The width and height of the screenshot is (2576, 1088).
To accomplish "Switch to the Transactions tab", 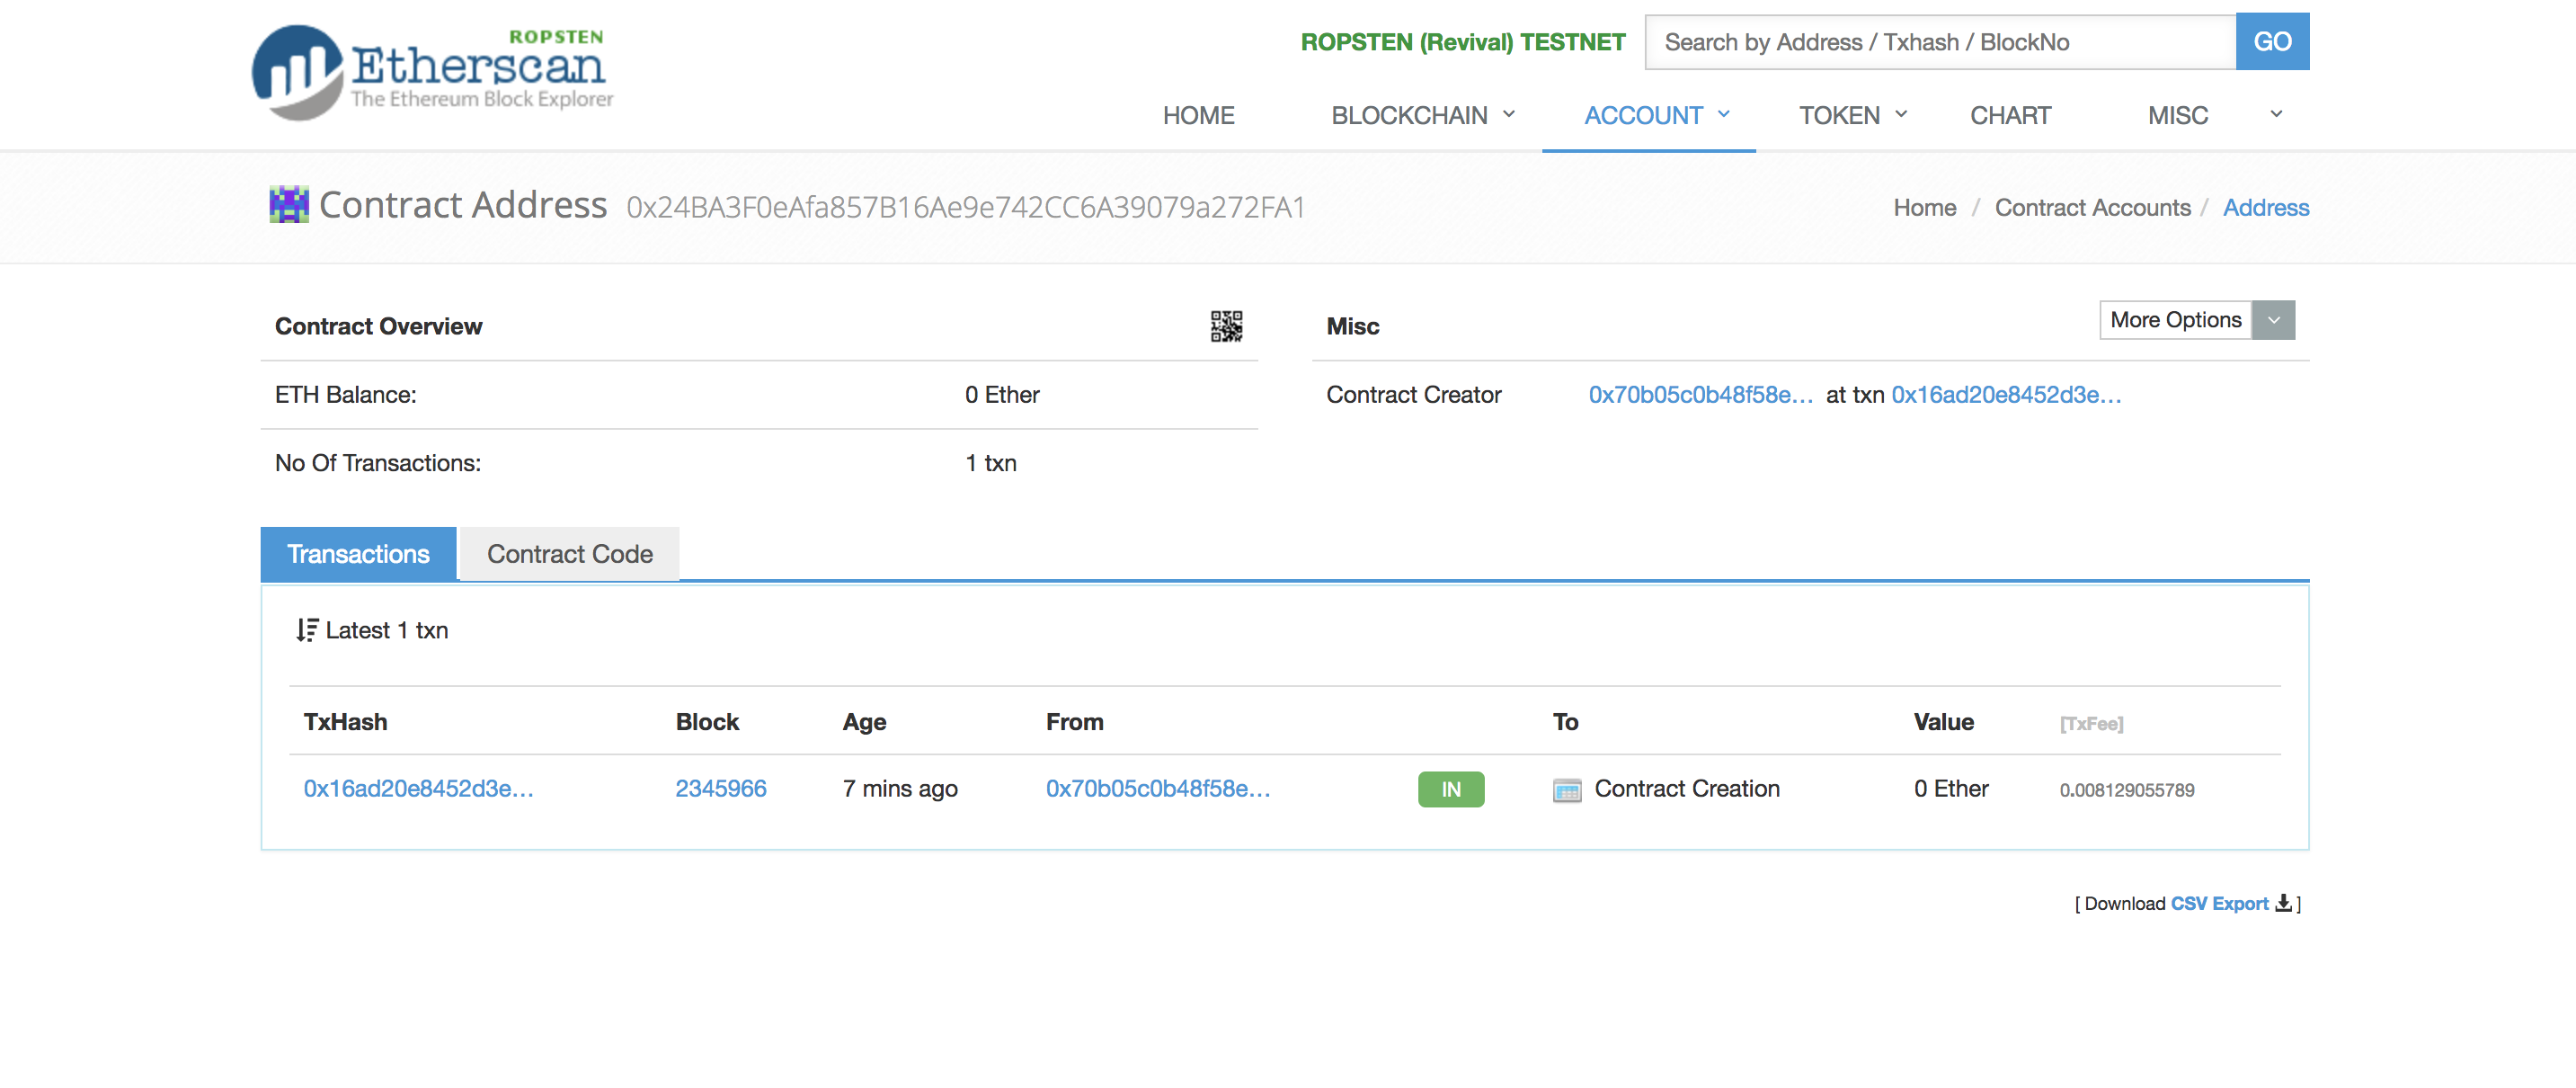I will click(358, 554).
